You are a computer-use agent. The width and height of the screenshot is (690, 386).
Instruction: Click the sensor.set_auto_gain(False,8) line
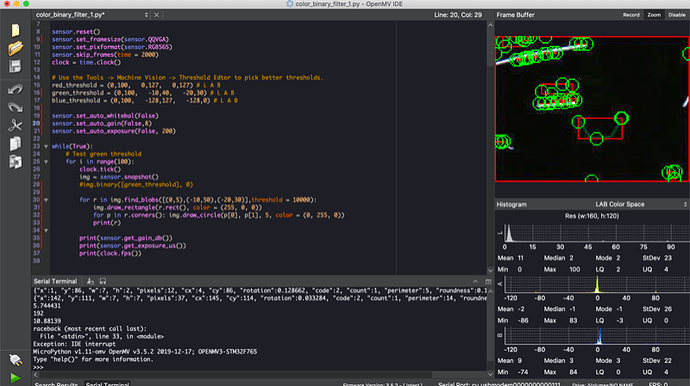pos(102,124)
